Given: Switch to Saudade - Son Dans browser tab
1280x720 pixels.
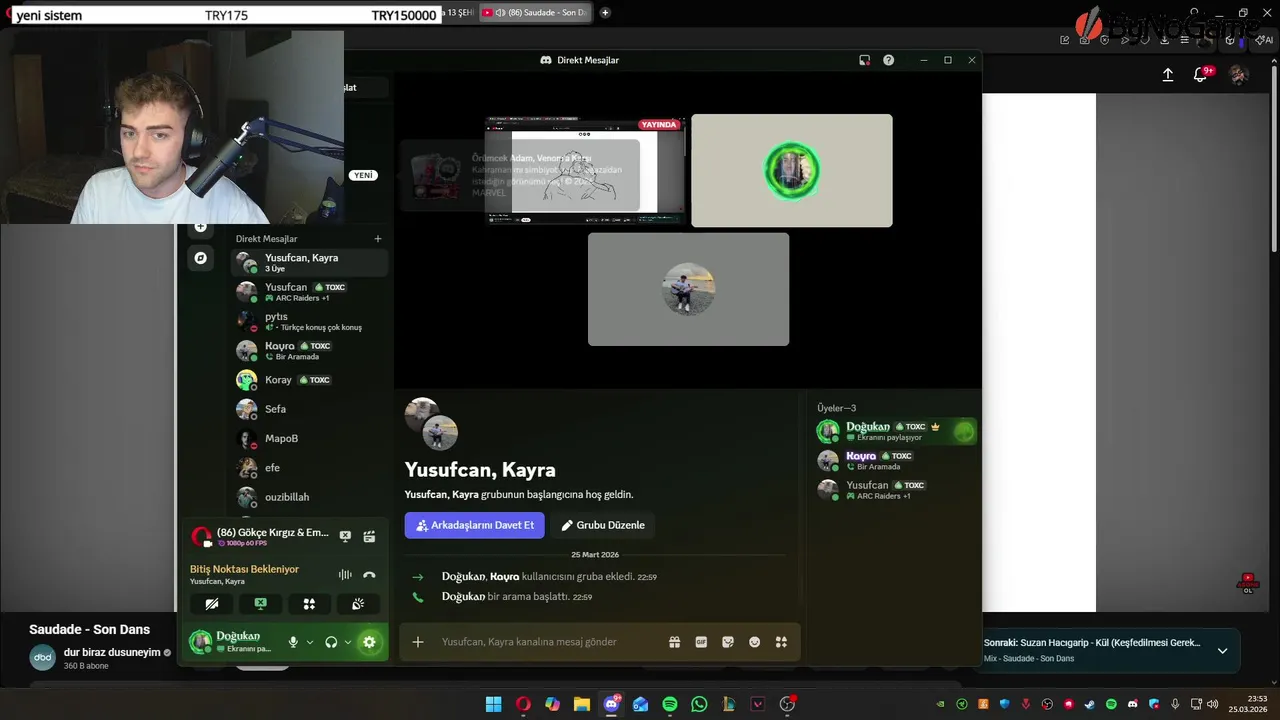Looking at the screenshot, I should pos(536,13).
